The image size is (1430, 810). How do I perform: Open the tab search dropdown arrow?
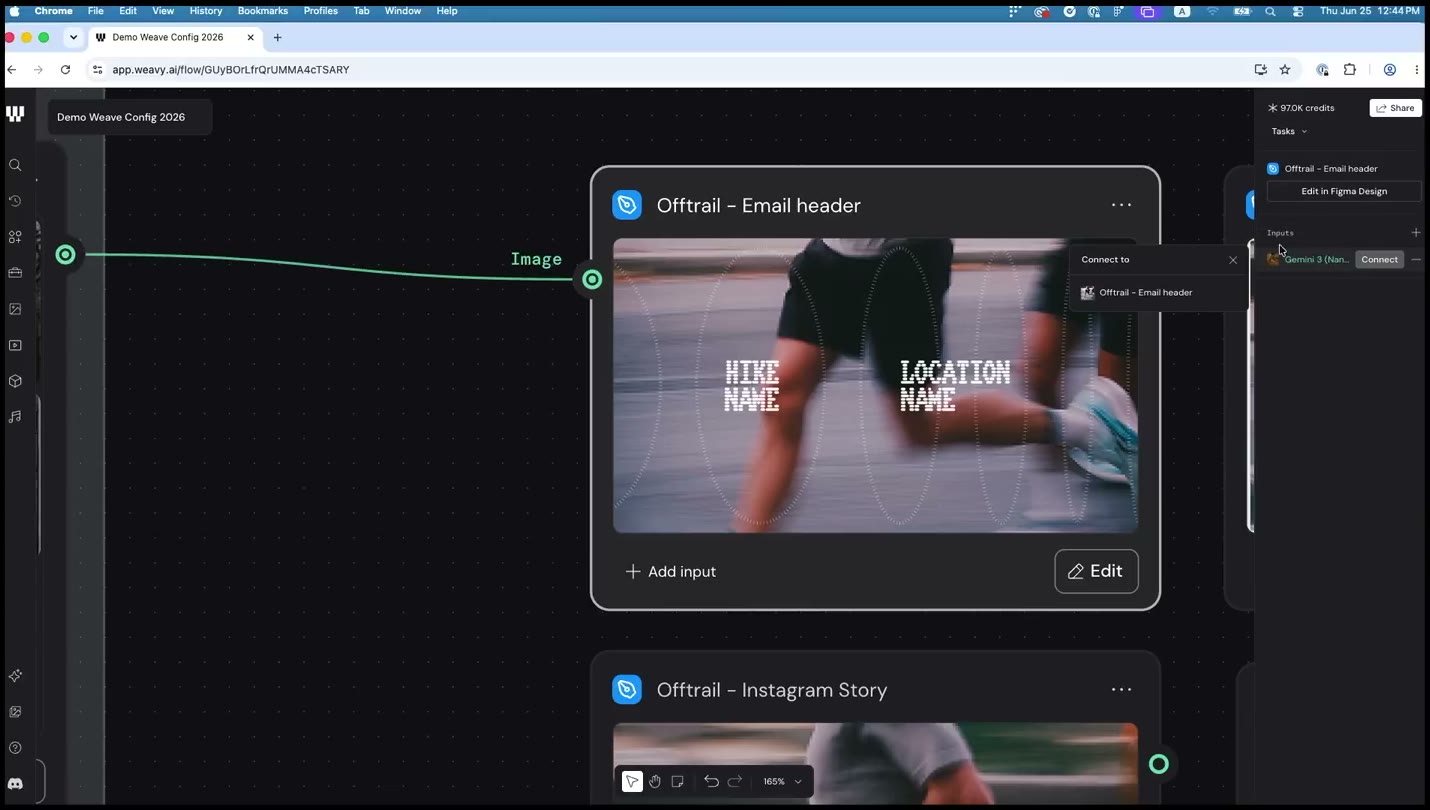click(x=73, y=37)
